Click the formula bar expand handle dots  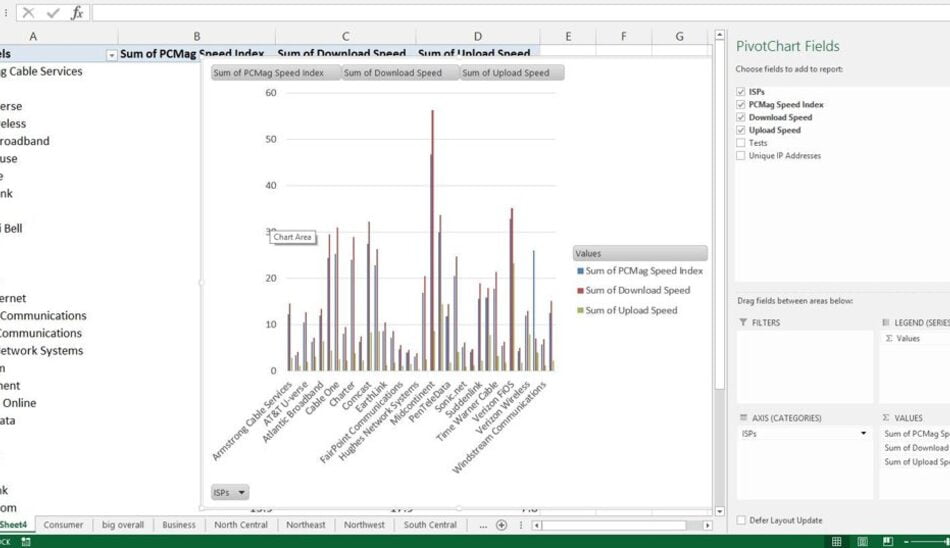click(x=5, y=13)
